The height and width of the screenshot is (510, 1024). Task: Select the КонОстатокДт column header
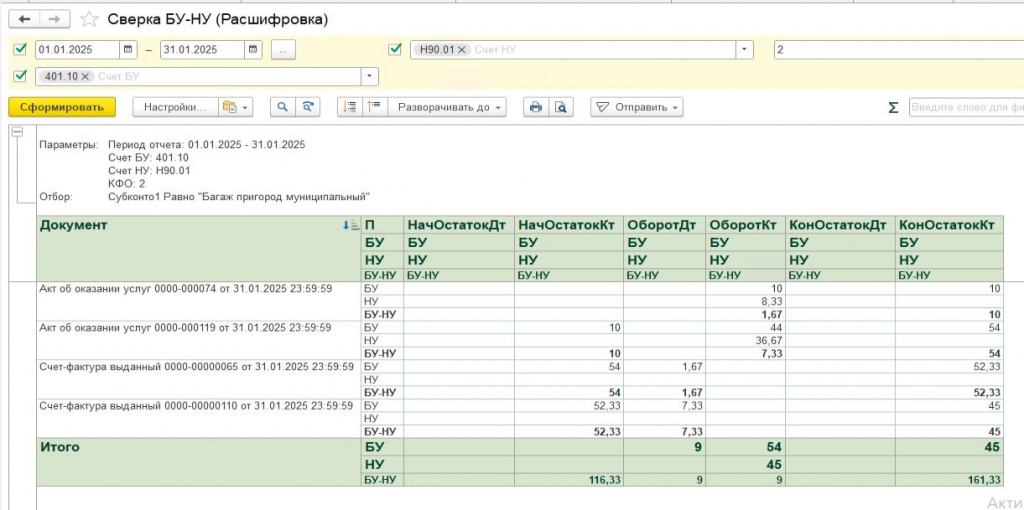click(x=838, y=226)
